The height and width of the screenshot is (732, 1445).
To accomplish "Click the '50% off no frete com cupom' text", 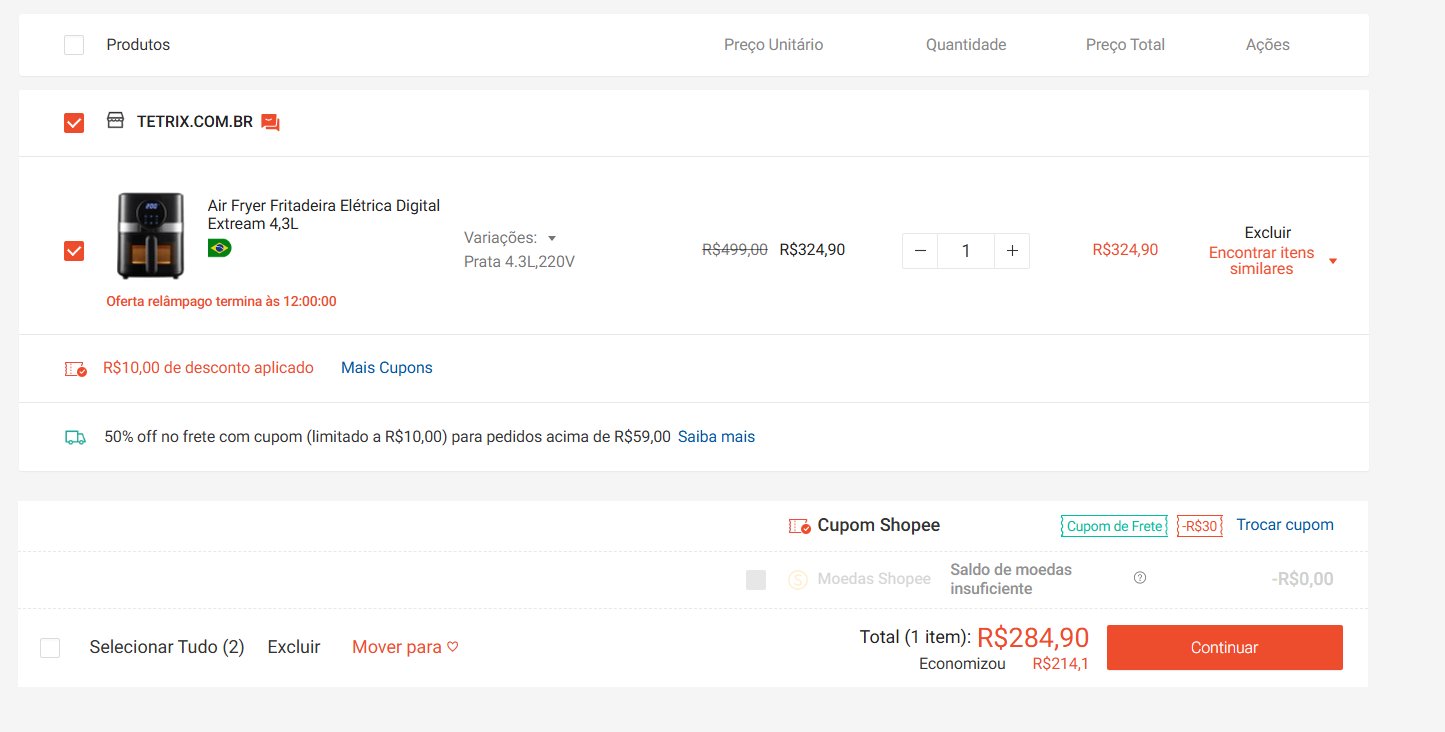I will 388,437.
